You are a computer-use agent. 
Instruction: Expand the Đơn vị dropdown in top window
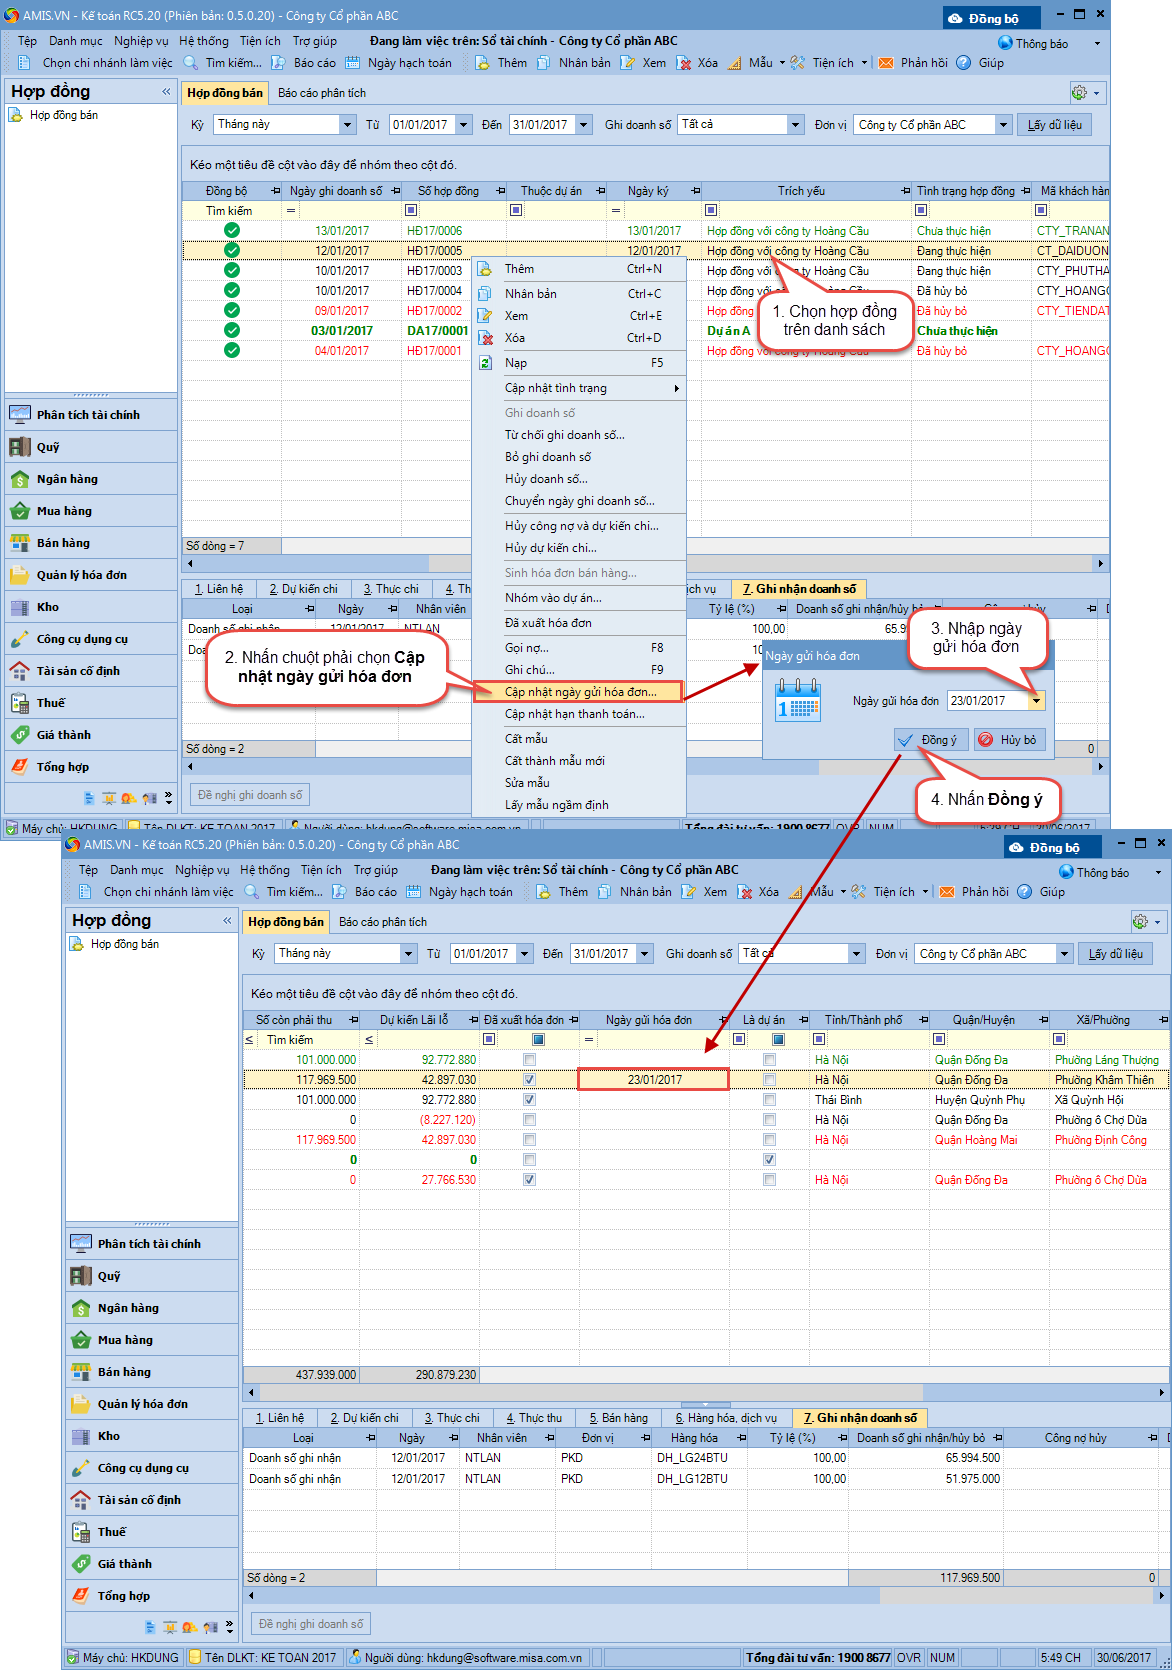pos(1003,125)
